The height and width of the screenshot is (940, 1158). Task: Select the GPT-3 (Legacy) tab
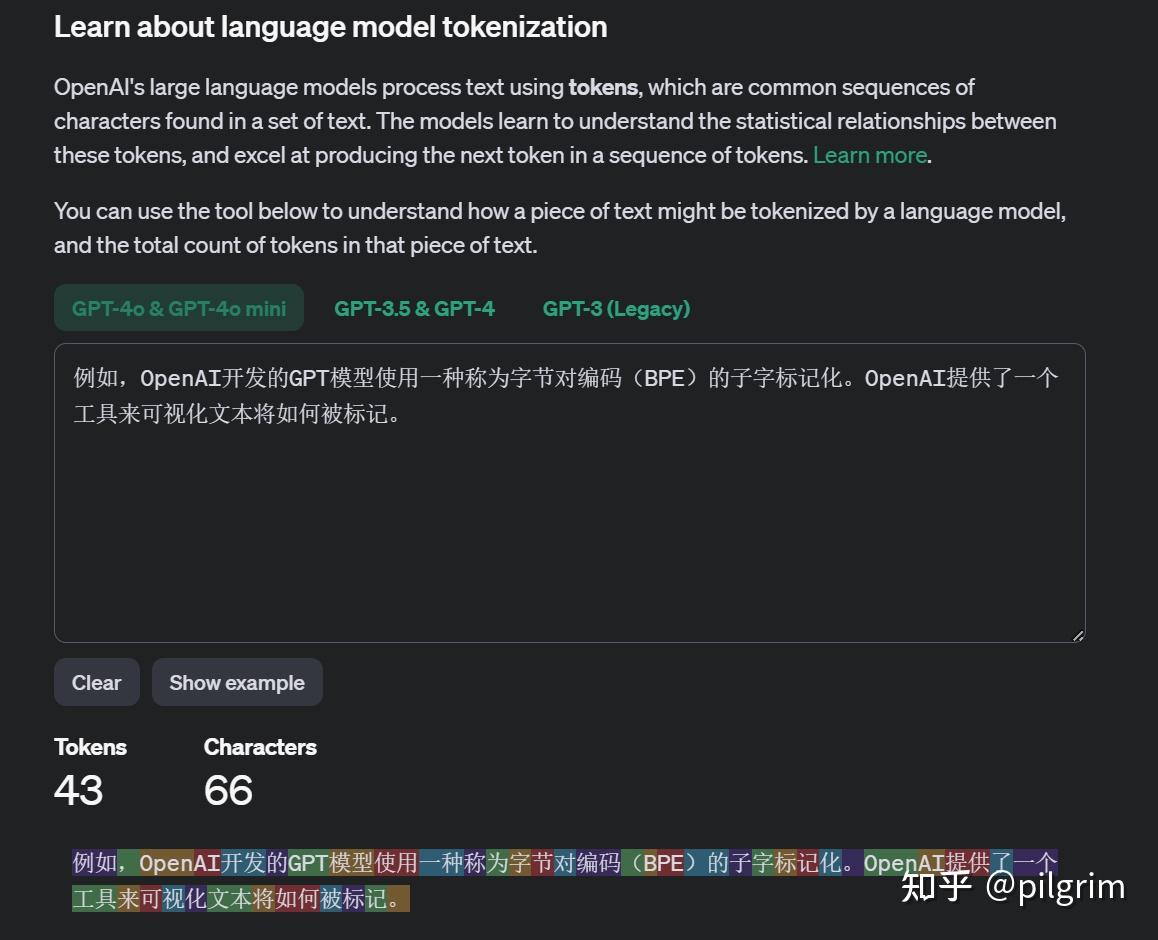point(616,308)
